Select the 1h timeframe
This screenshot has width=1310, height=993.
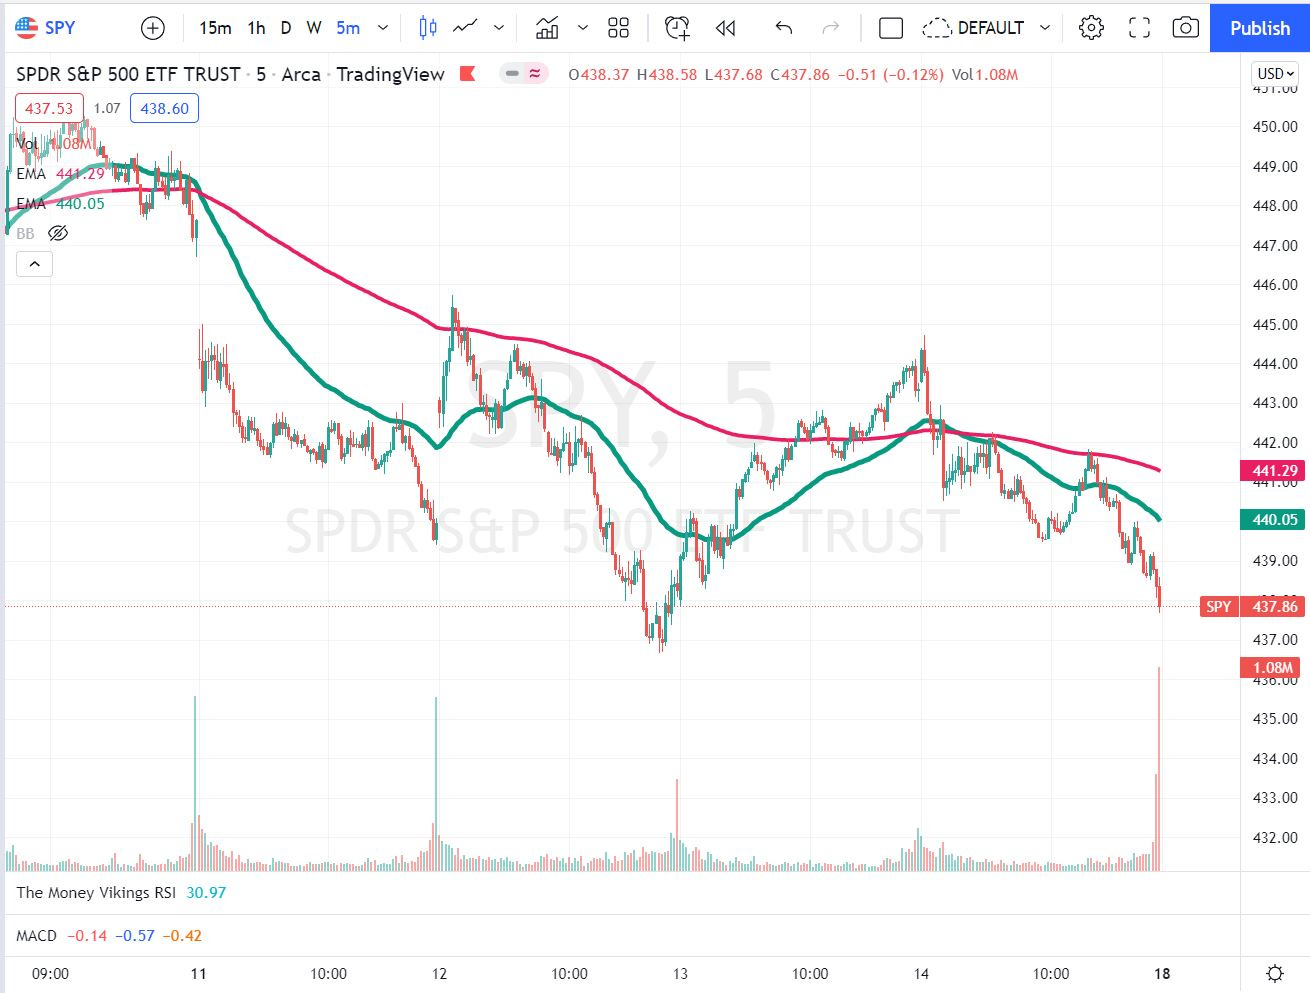(x=257, y=28)
